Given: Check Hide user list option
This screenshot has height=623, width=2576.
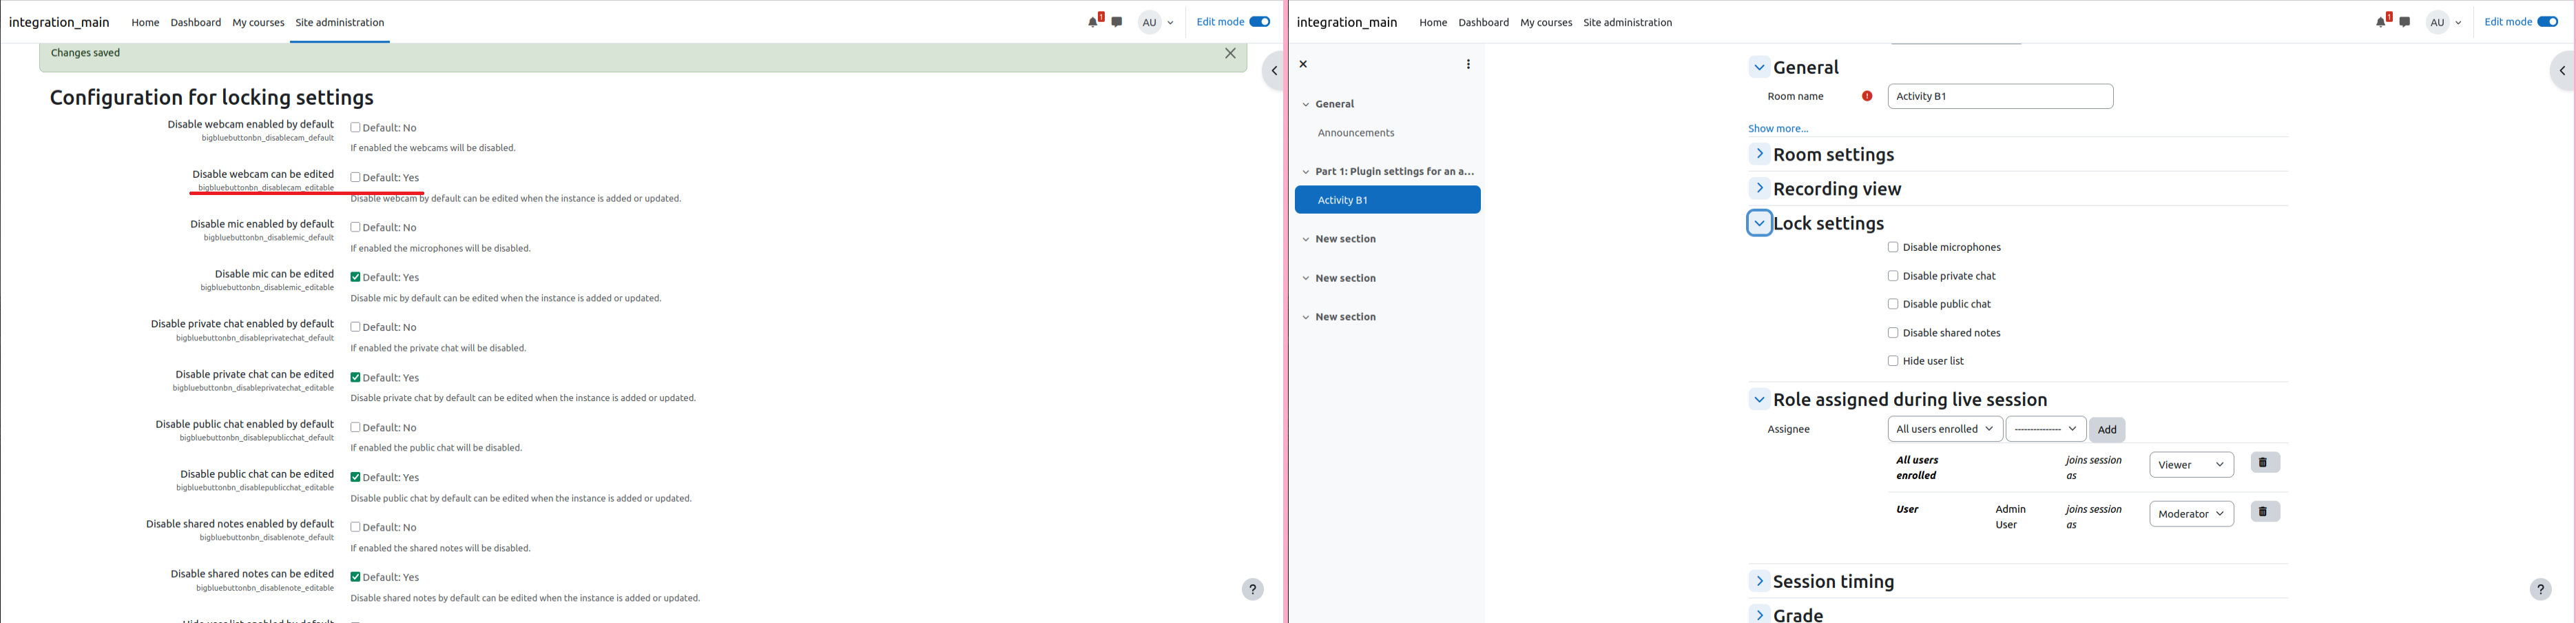Looking at the screenshot, I should (x=1893, y=361).
